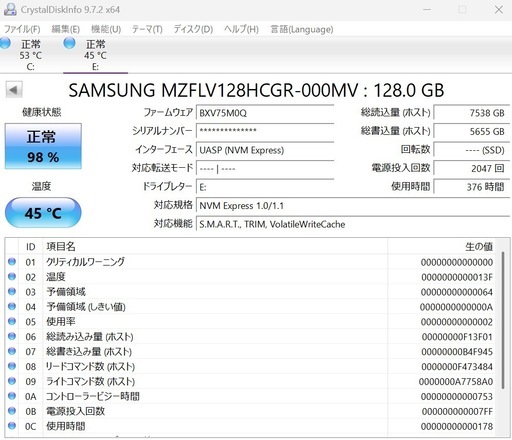Image resolution: width=512 pixels, height=440 pixels.
Task: Click the status dot of row 0C 使用時間
Action: coord(12,426)
